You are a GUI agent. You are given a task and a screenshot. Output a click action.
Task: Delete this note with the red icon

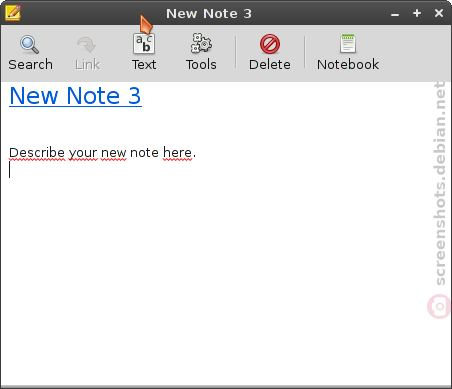click(x=270, y=53)
